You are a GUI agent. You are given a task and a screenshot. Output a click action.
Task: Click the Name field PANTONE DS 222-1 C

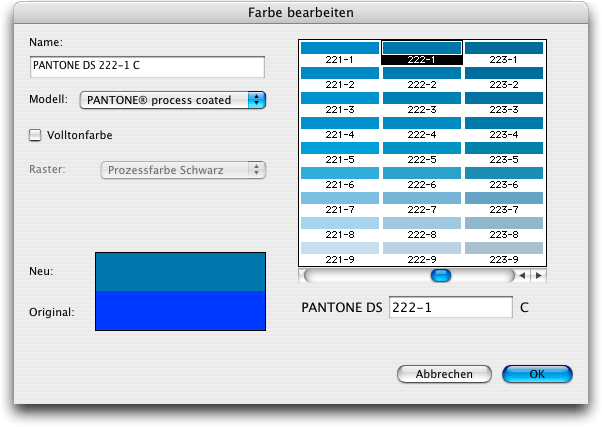(x=147, y=66)
